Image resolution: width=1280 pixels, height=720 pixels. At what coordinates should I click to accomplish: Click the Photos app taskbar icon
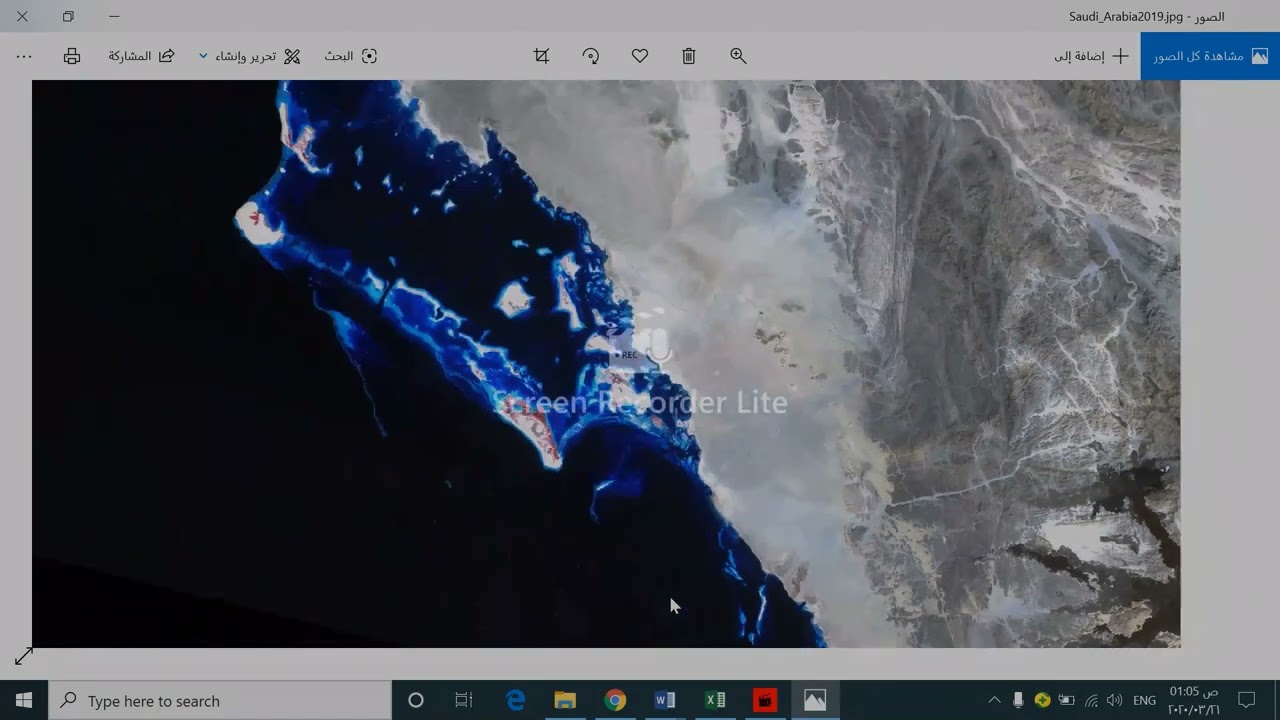[x=815, y=700]
